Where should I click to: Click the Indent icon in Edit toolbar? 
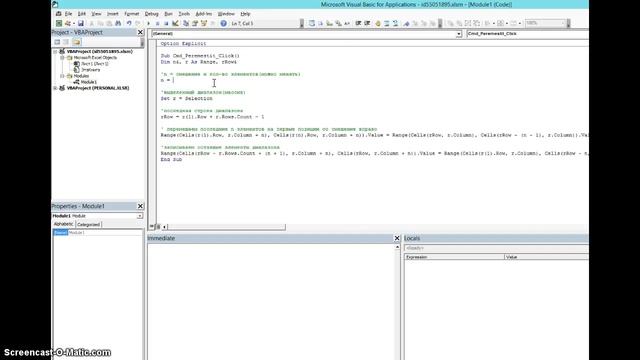(358, 23)
